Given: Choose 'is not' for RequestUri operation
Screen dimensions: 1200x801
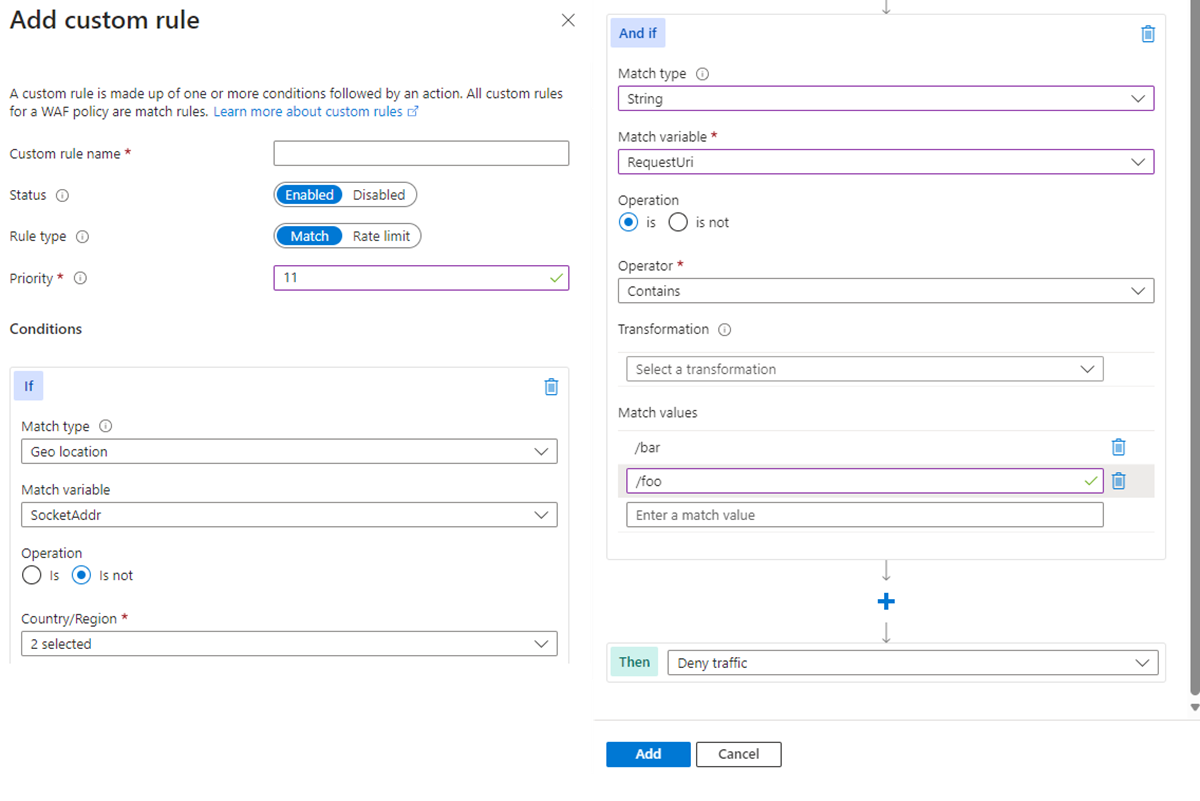Looking at the screenshot, I should pos(678,223).
